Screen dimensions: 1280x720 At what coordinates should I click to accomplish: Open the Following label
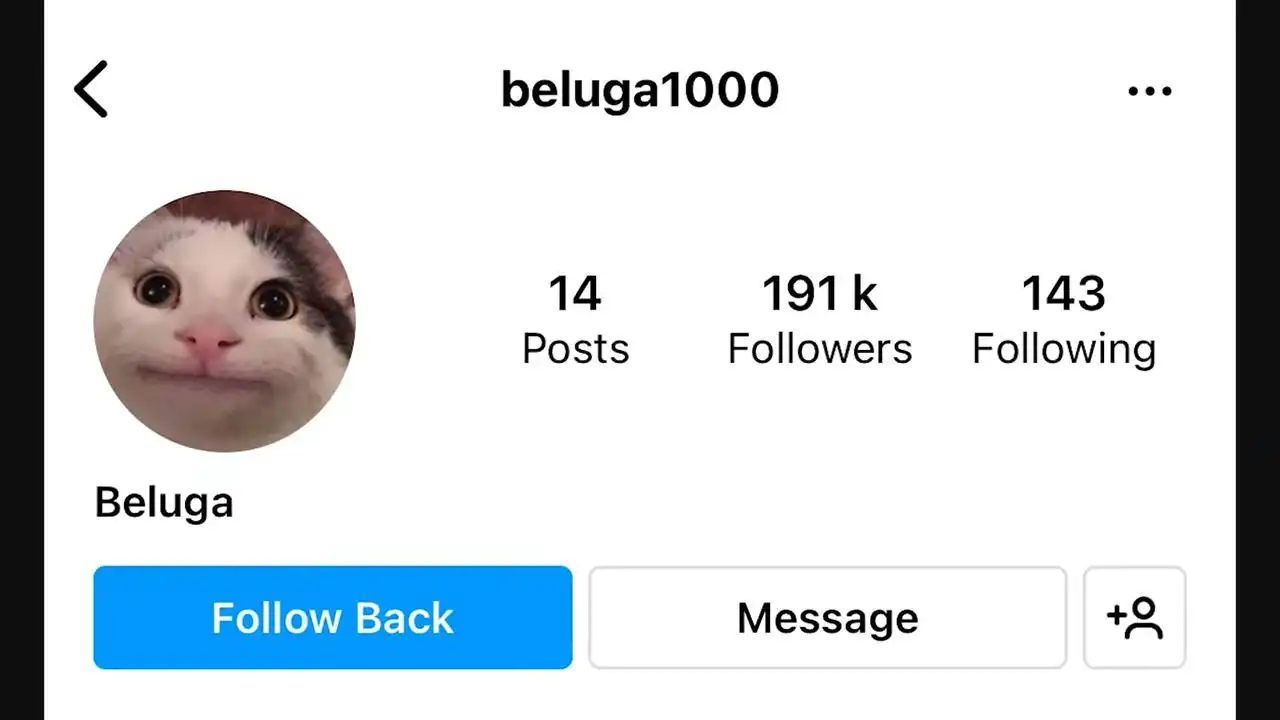(x=1064, y=350)
